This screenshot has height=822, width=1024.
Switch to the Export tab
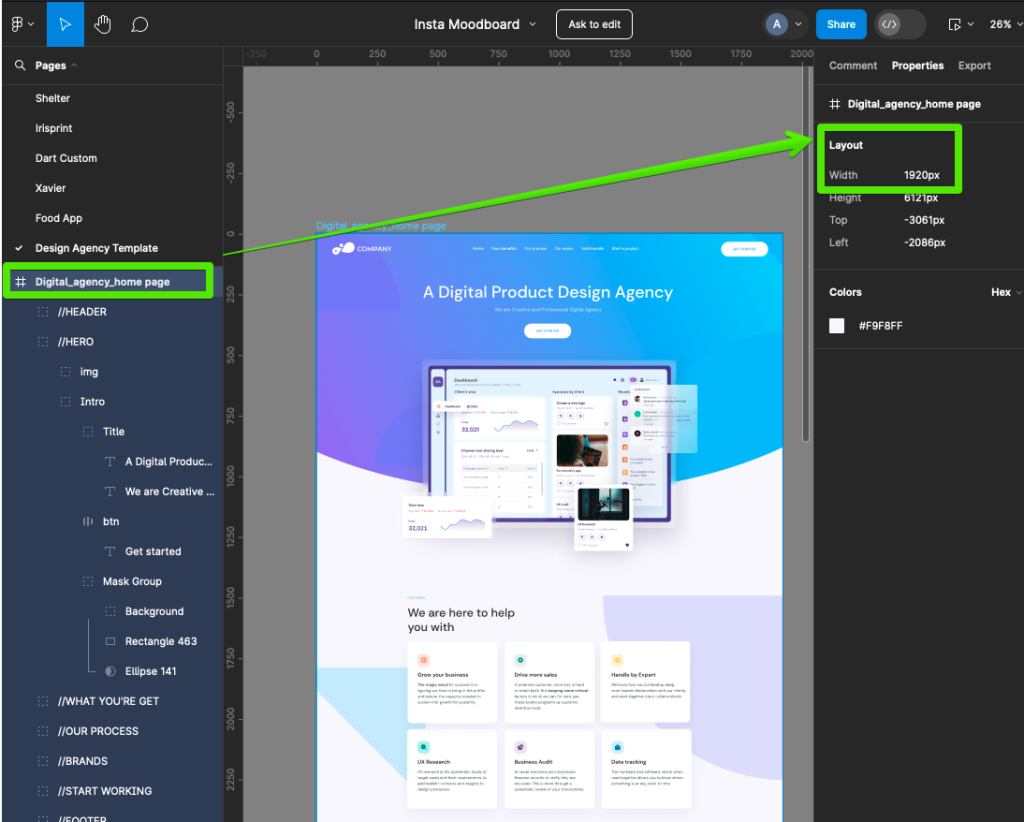click(x=974, y=65)
